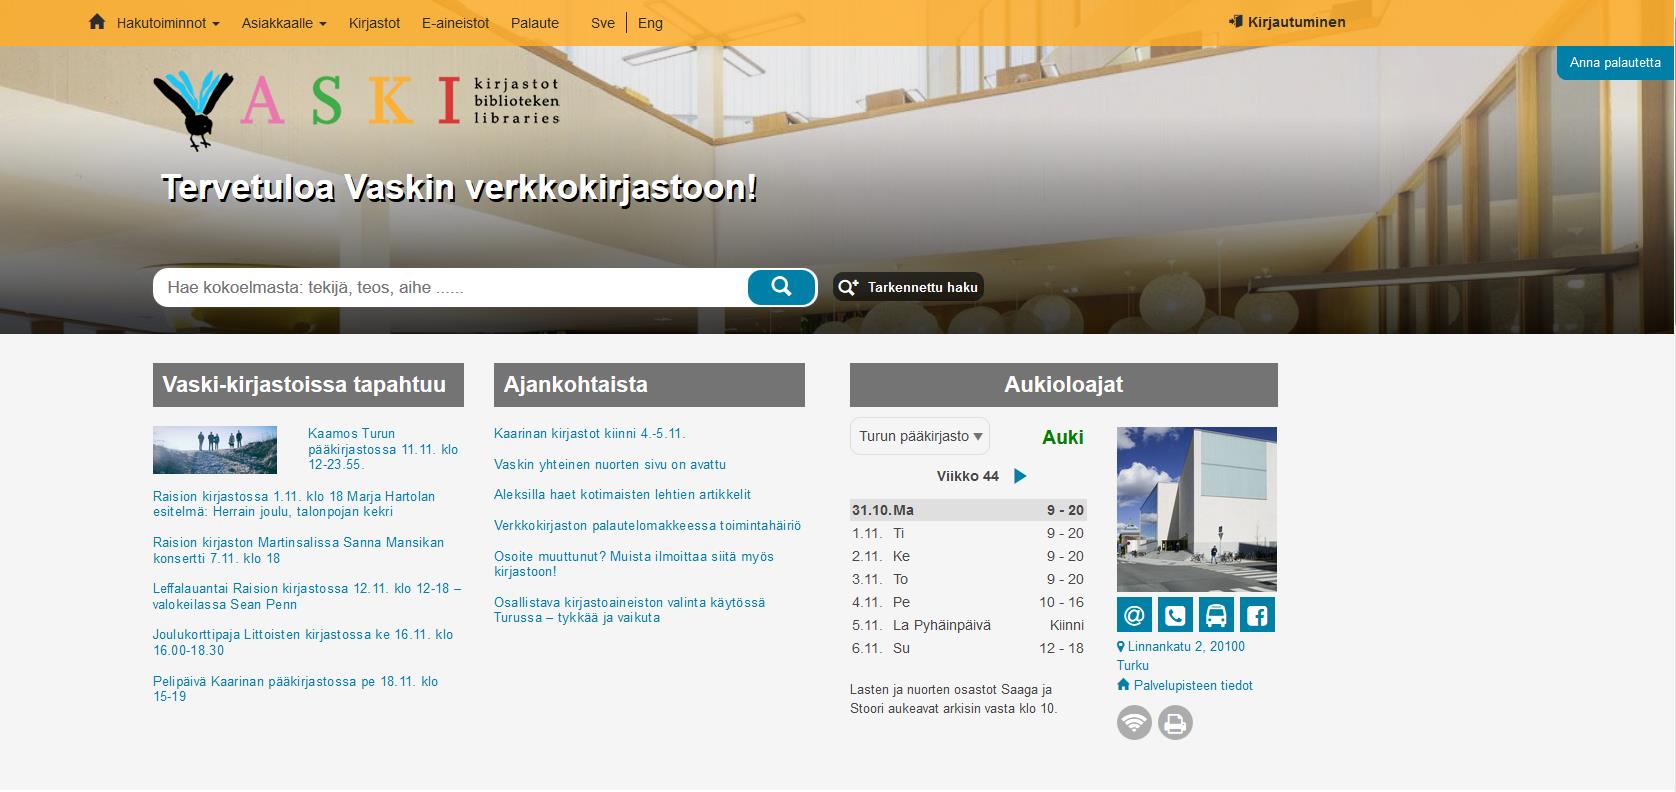Open Osallistava kirjastoaineiston valinta link
The image size is (1676, 792).
(629, 610)
